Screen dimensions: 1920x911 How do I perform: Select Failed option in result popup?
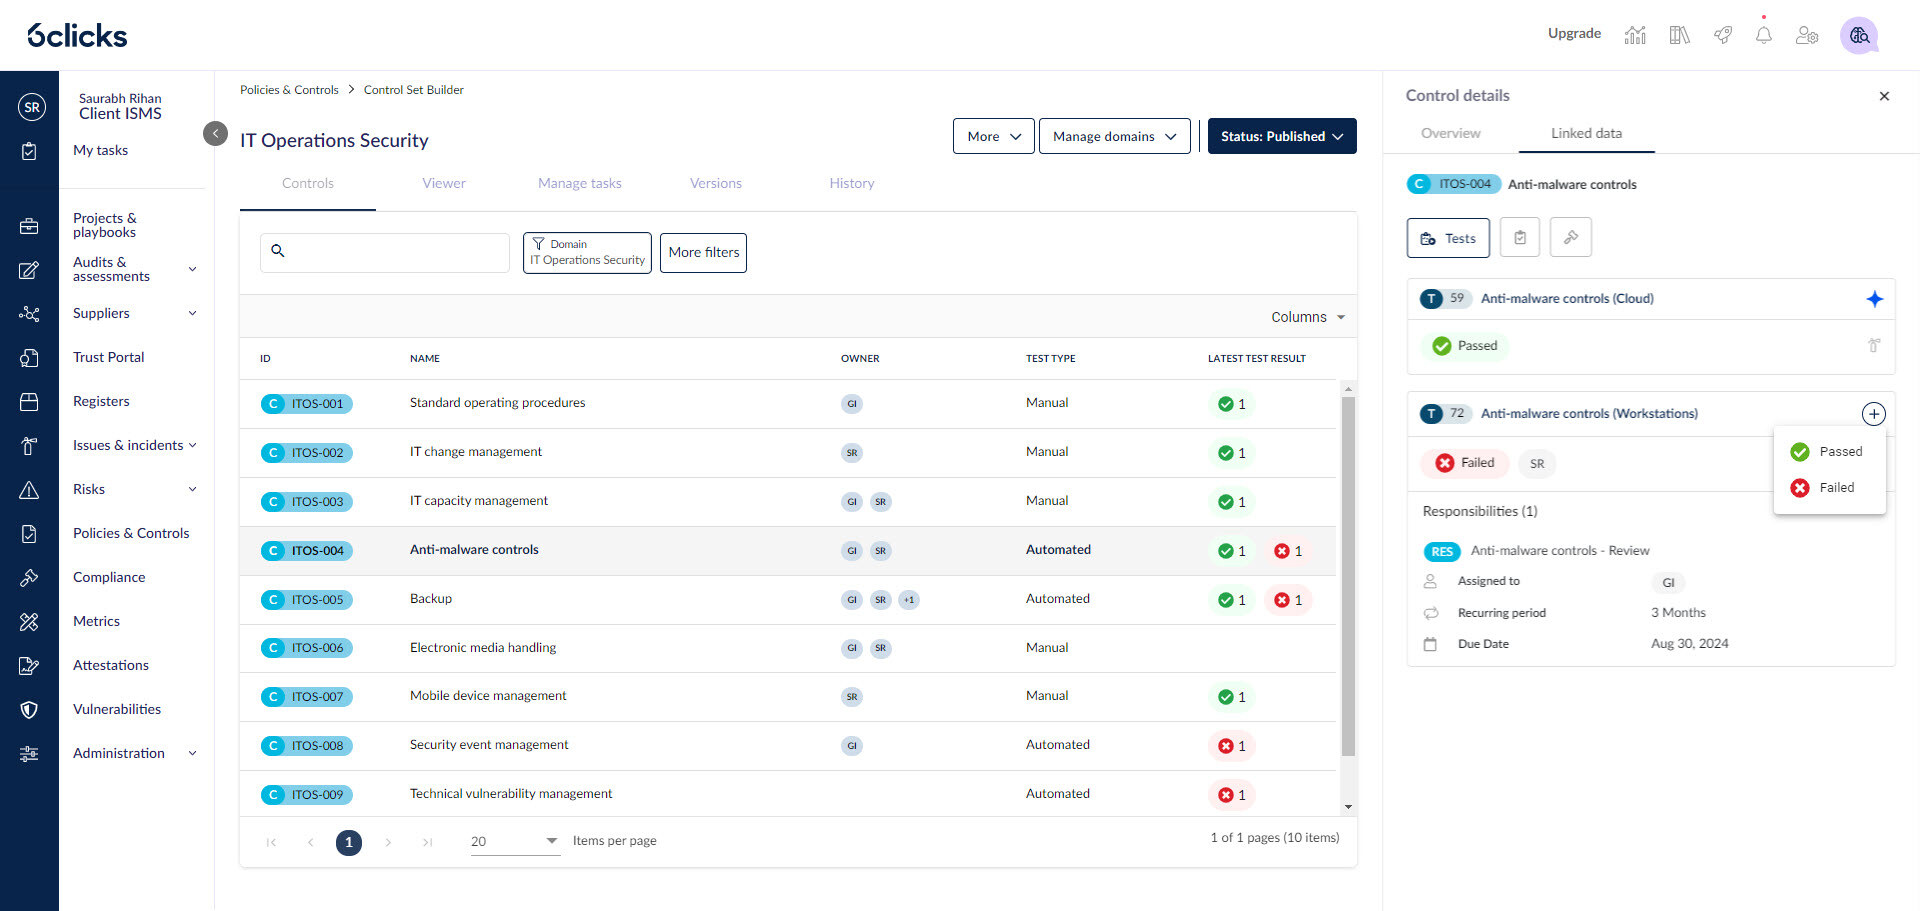pos(1822,488)
